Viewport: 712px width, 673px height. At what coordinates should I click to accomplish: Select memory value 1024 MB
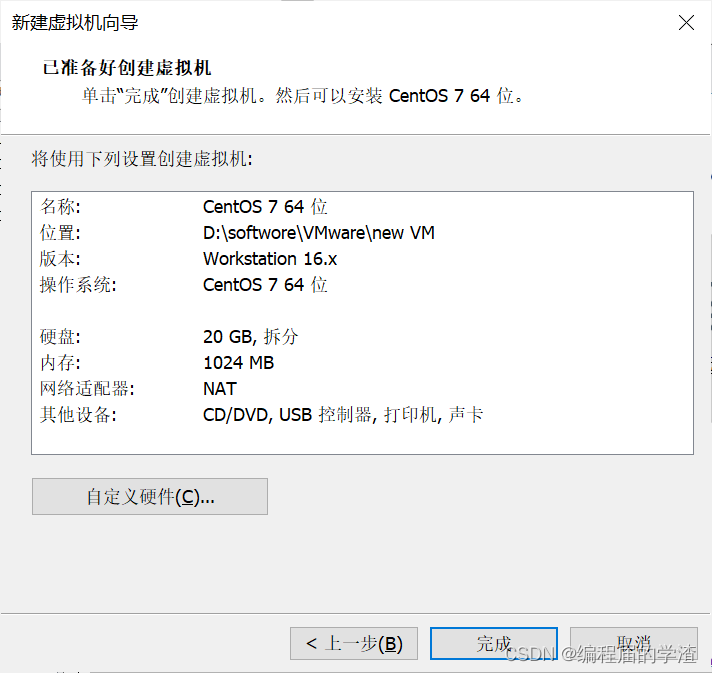(238, 363)
